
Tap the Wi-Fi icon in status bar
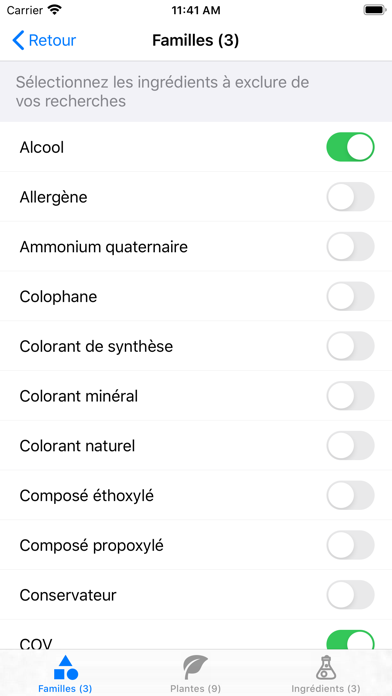(x=55, y=10)
